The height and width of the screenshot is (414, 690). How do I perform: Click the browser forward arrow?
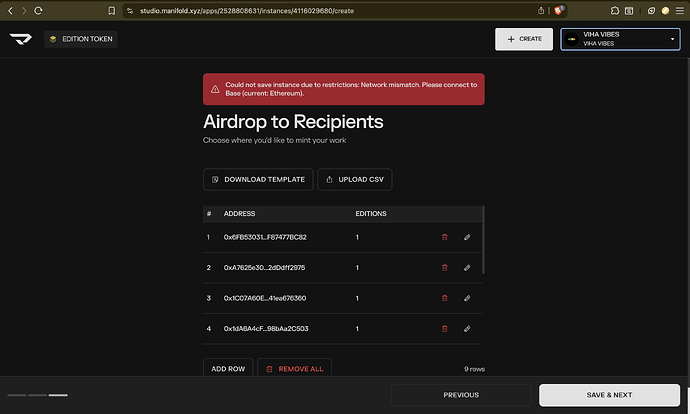click(x=24, y=11)
